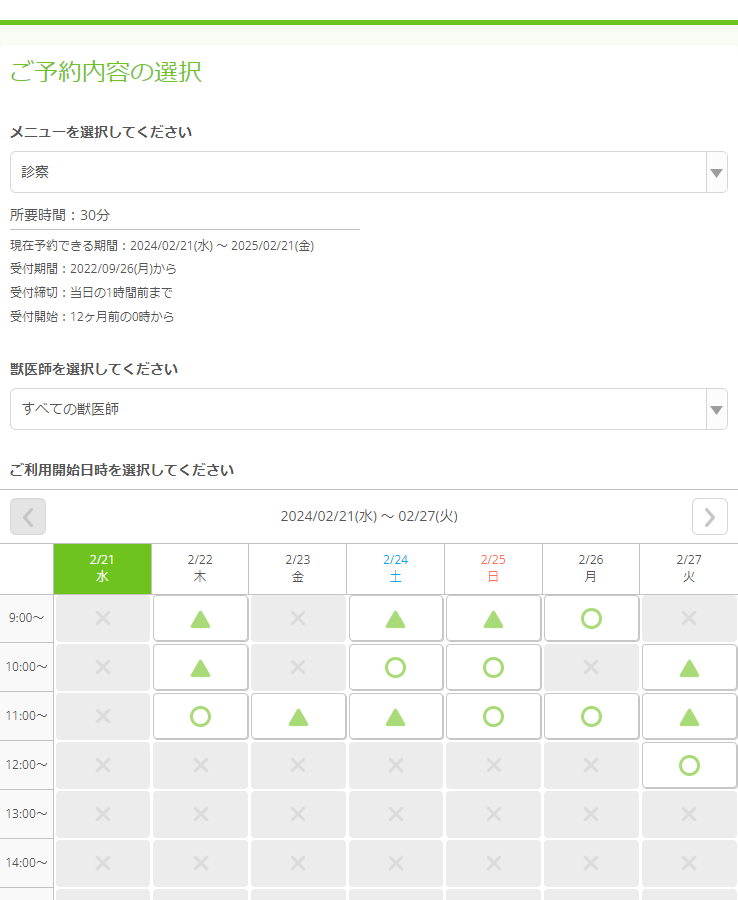Pick the circle slot on 2/26 at 9:00
Screen dimensions: 738x900
point(591,618)
